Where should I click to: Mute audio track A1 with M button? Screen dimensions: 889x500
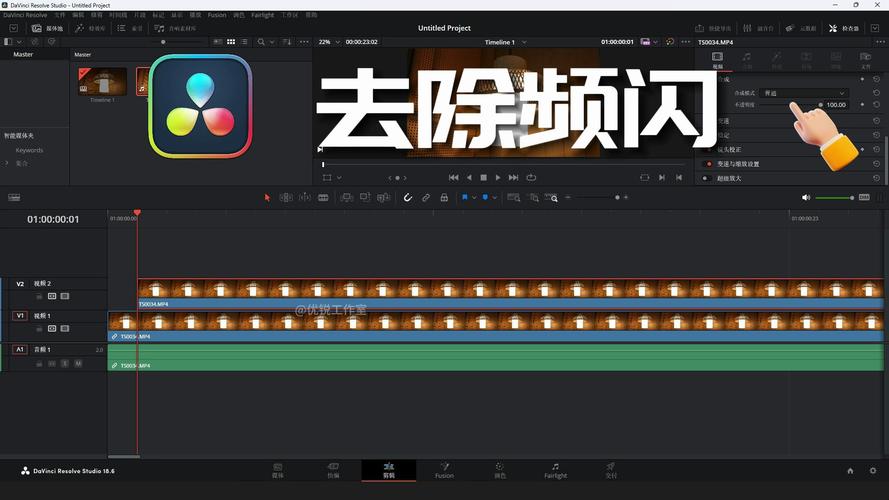pyautogui.click(x=78, y=363)
